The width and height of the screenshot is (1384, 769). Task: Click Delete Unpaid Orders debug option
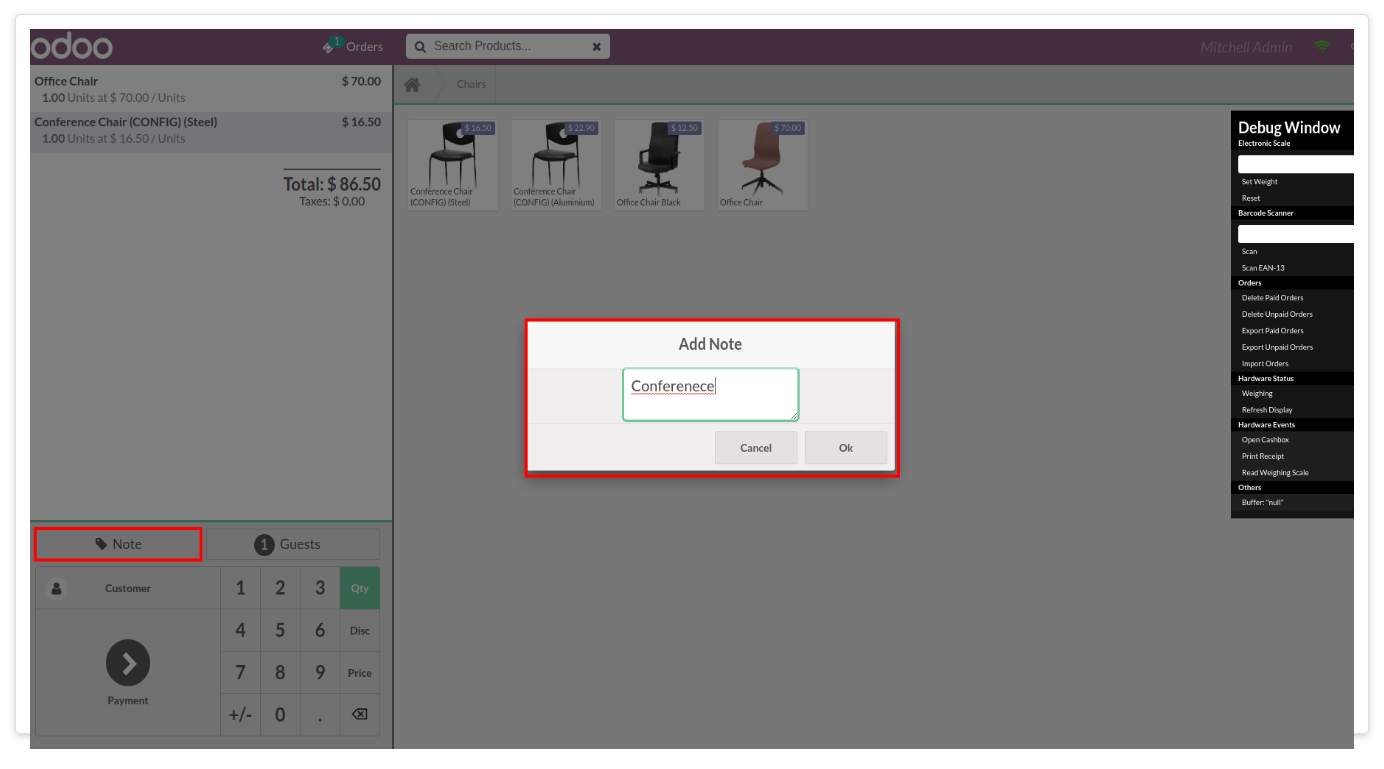[x=1277, y=314]
